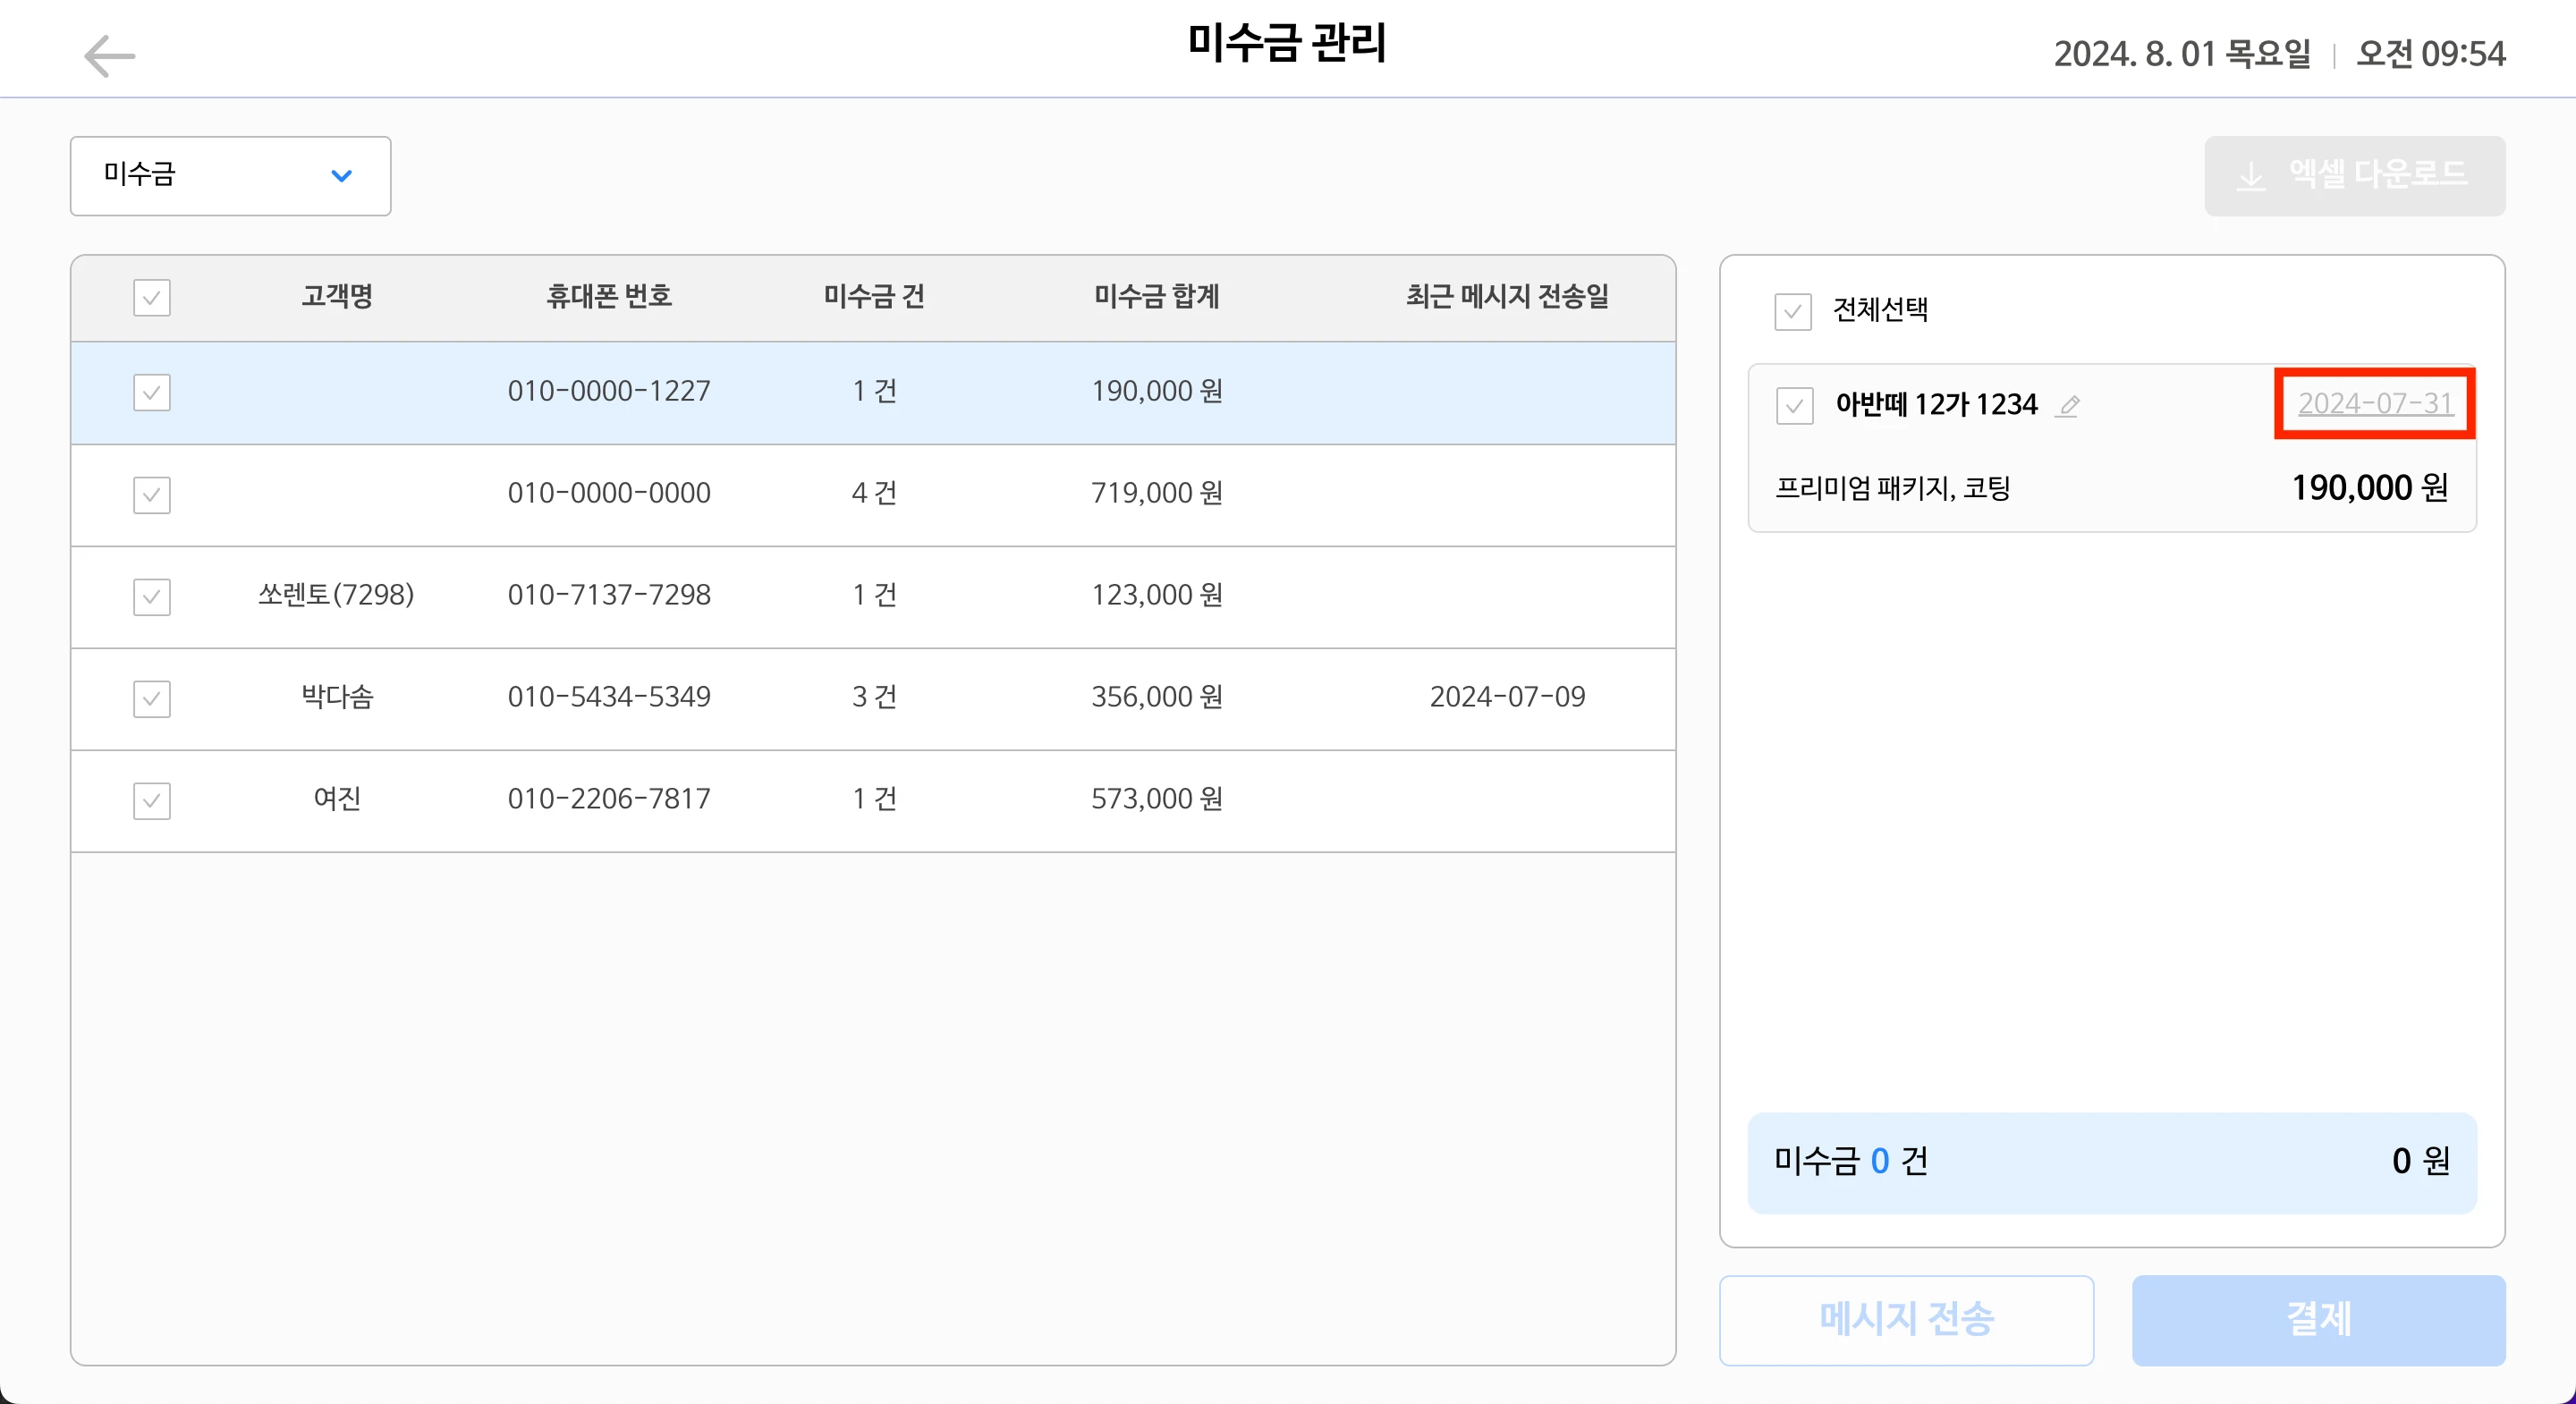Select phone number 010-0000-1227
The width and height of the screenshot is (2576, 1404).
[609, 391]
